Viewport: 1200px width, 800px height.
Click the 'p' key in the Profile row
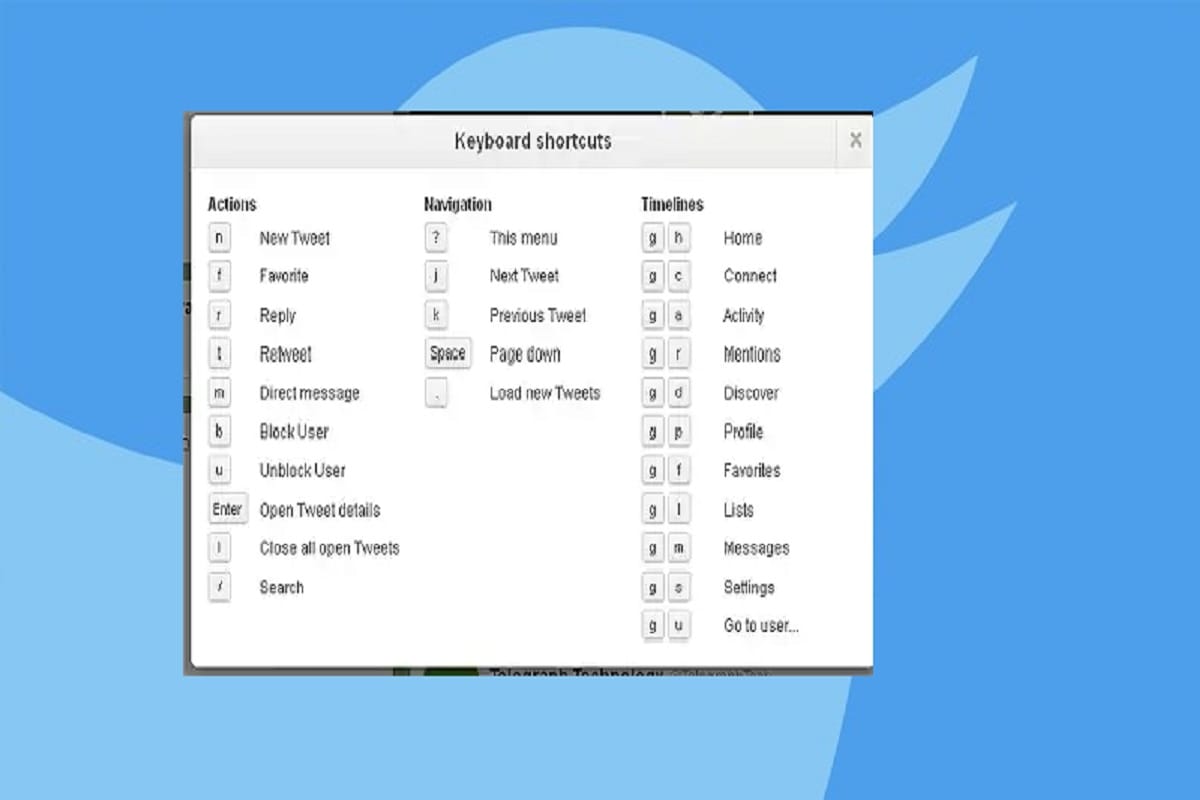(x=679, y=432)
